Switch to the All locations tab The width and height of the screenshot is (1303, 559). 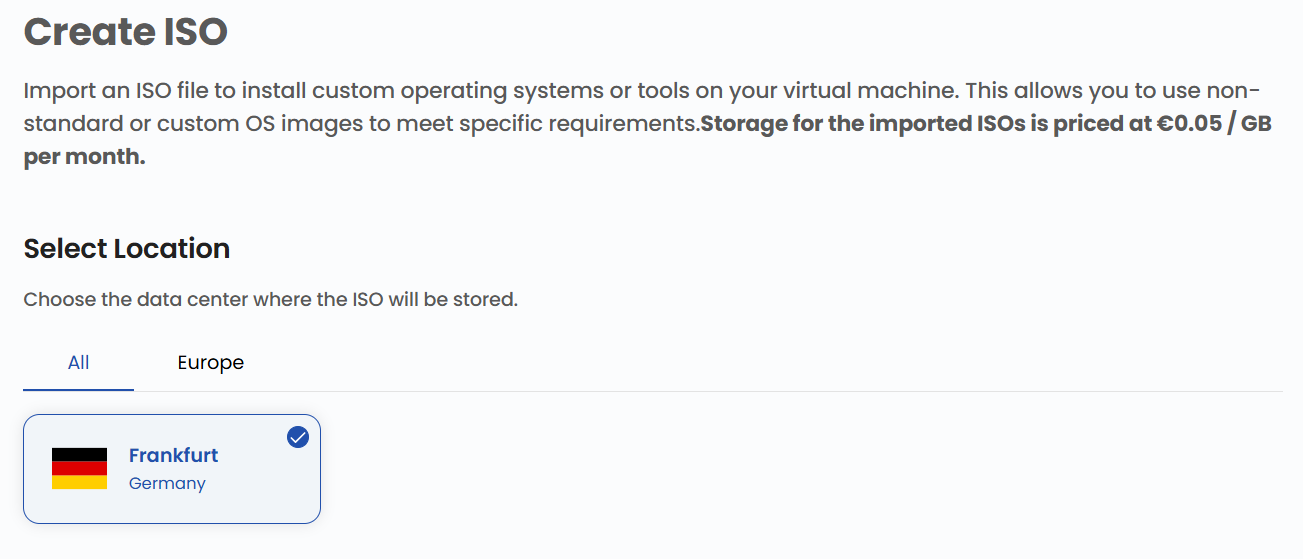coord(79,363)
